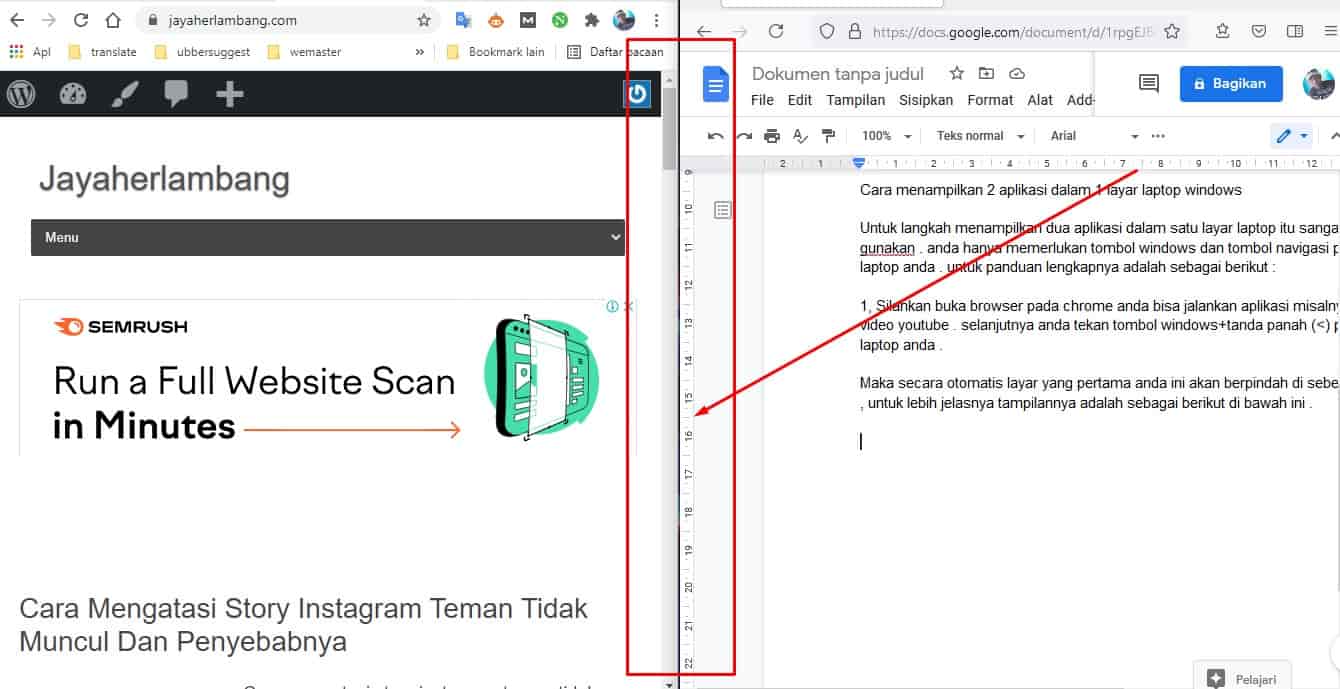Print the Google Docs document
1340x689 pixels.
coord(772,136)
